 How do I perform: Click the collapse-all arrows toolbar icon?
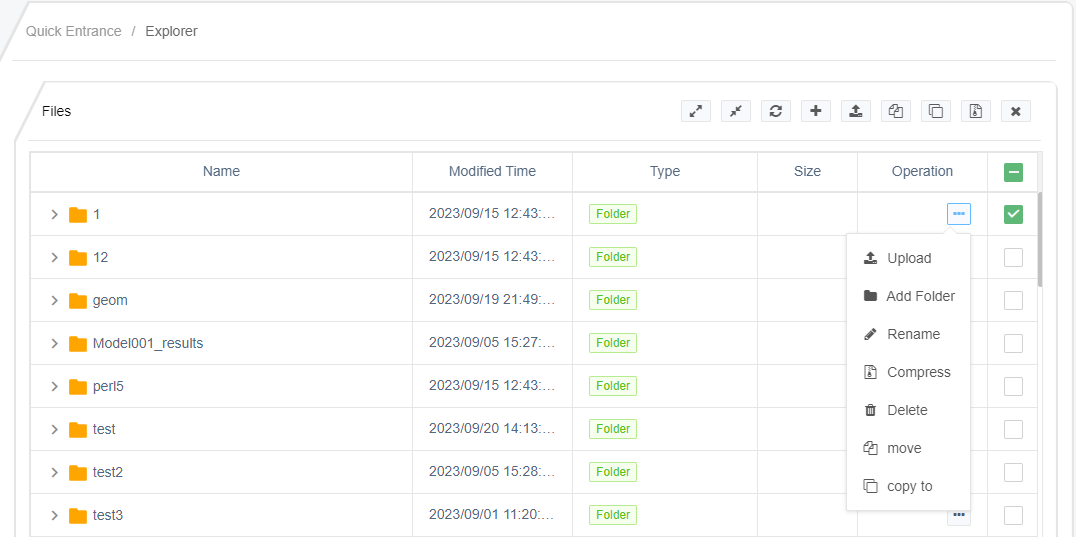(736, 111)
